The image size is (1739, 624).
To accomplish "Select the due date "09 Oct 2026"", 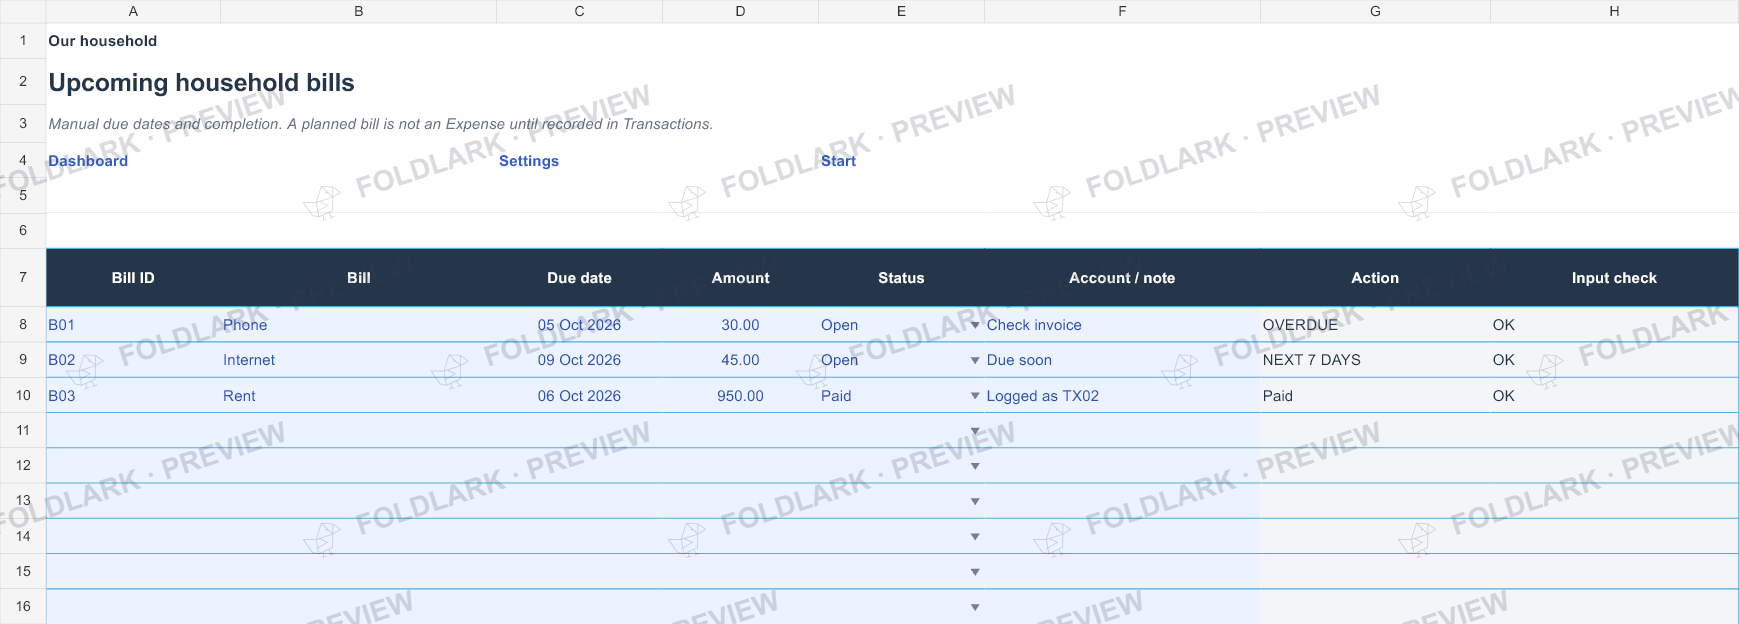I will tap(579, 360).
